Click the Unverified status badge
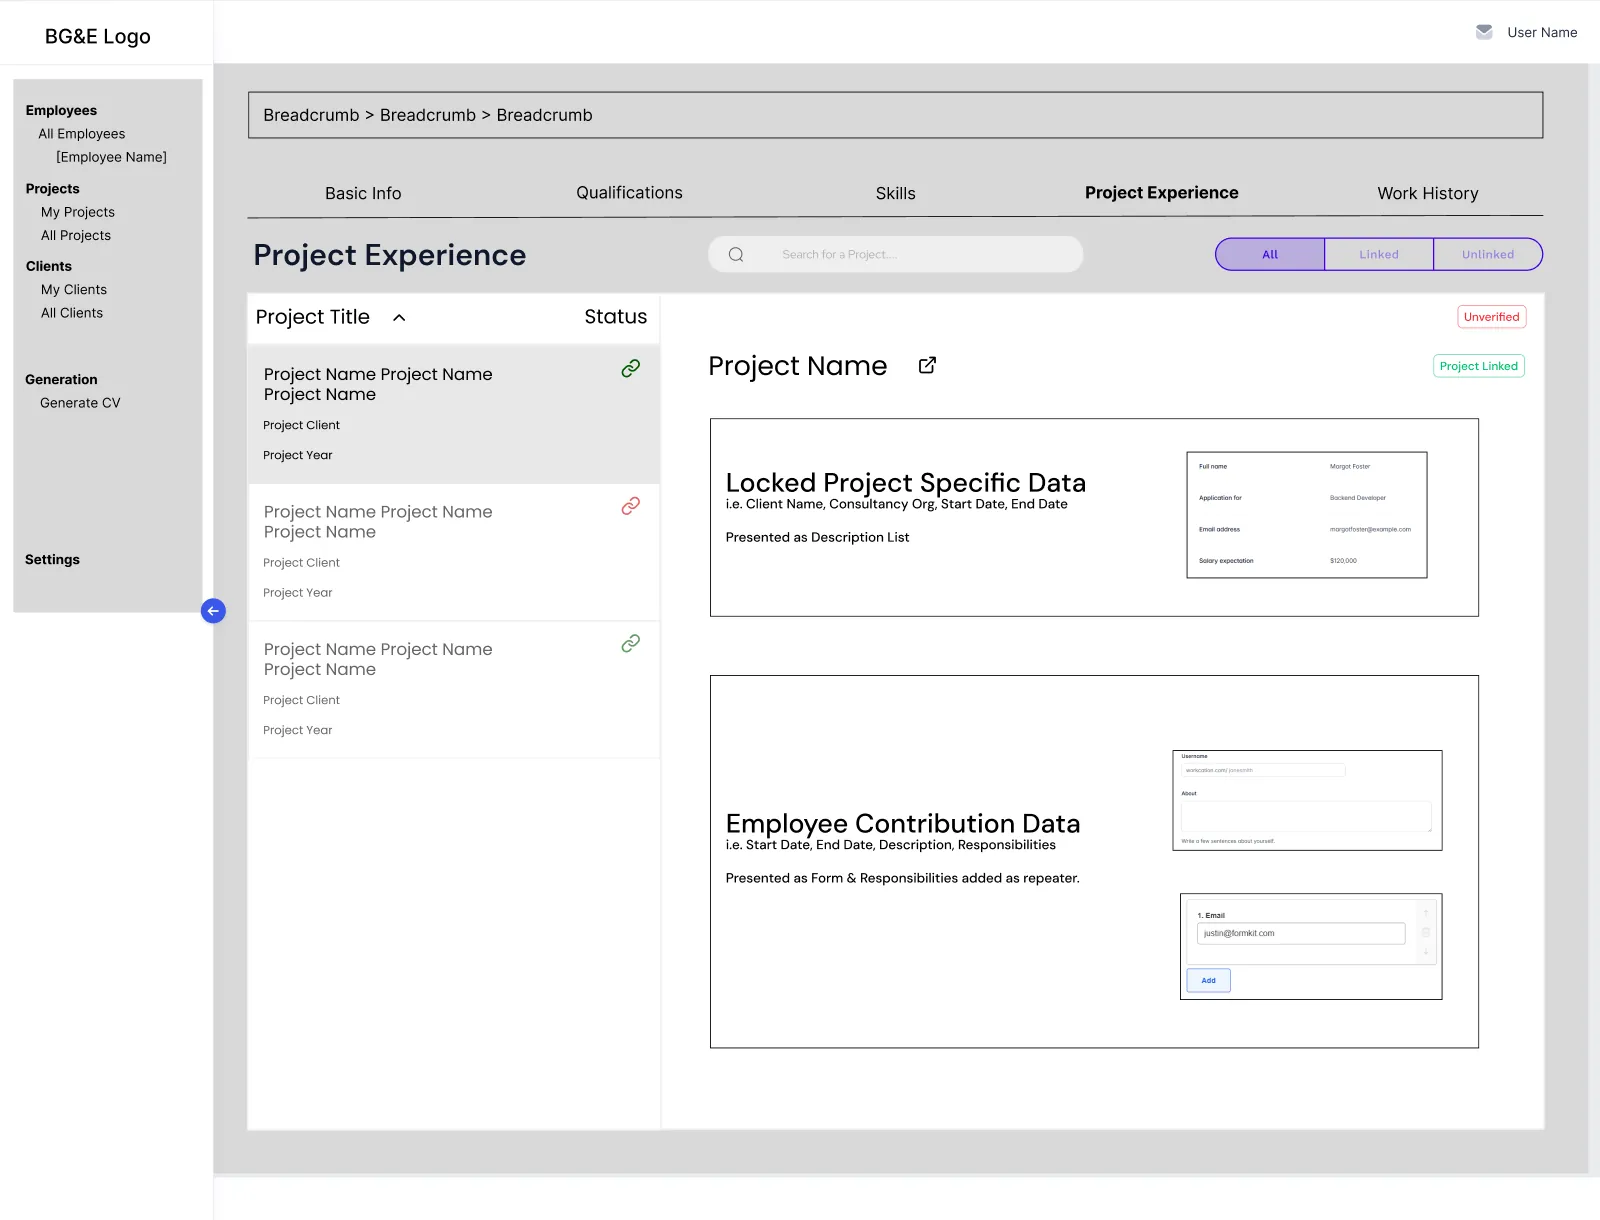Image resolution: width=1600 pixels, height=1220 pixels. tap(1492, 317)
